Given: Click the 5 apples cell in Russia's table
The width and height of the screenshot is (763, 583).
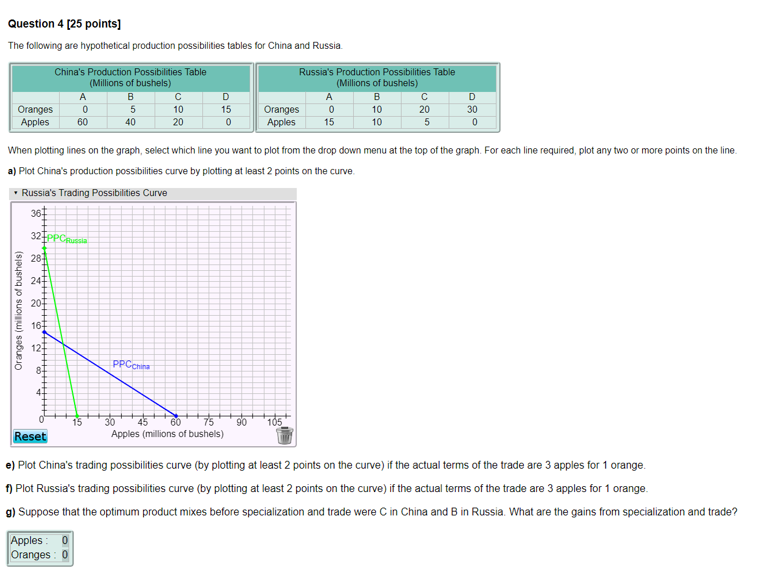Looking at the screenshot, I should pos(427,122).
